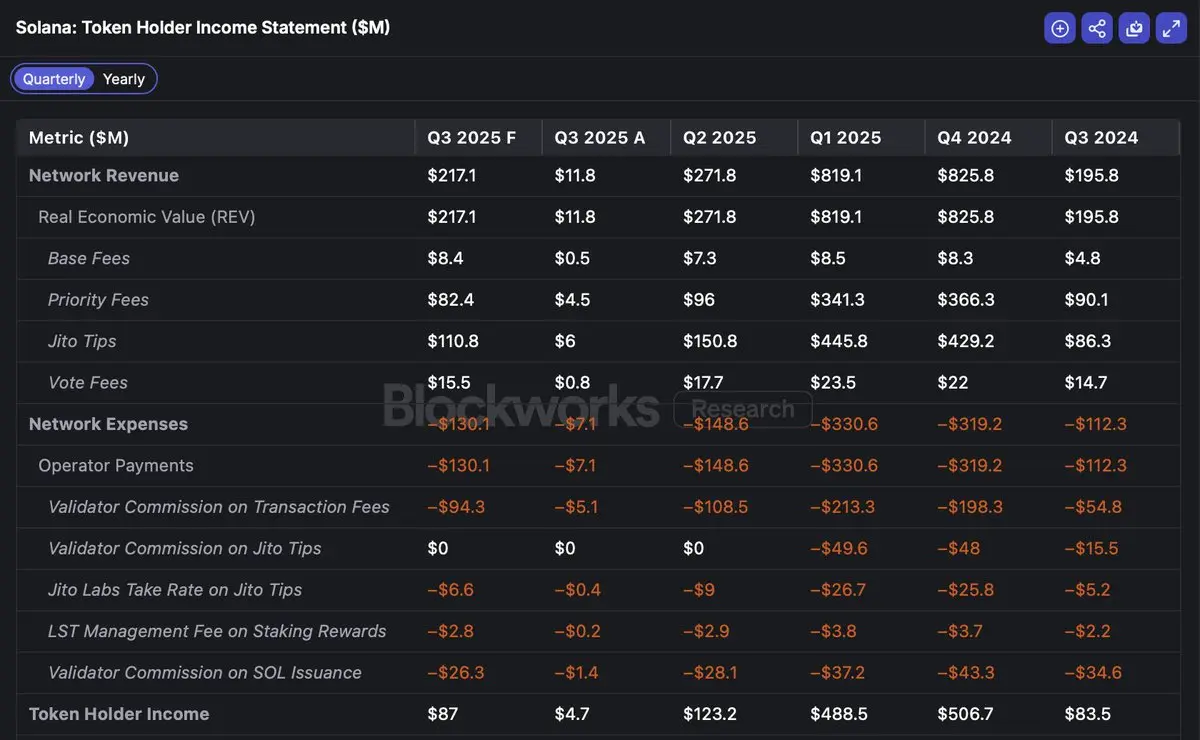Click the Base Fees row label
1200x740 pixels.
coord(89,258)
